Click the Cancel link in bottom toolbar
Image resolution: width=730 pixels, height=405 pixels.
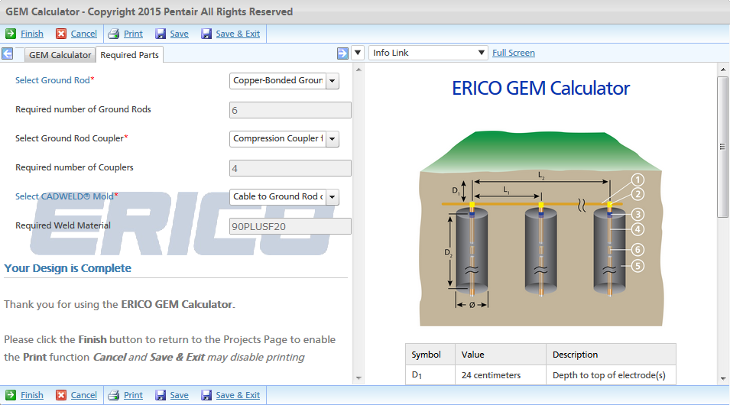pyautogui.click(x=84, y=395)
